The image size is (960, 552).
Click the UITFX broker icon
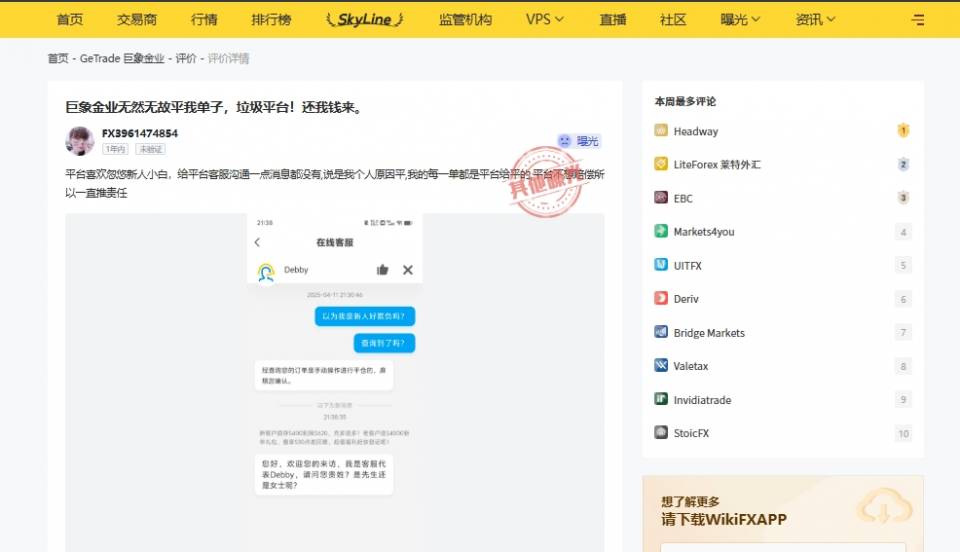[x=661, y=264]
